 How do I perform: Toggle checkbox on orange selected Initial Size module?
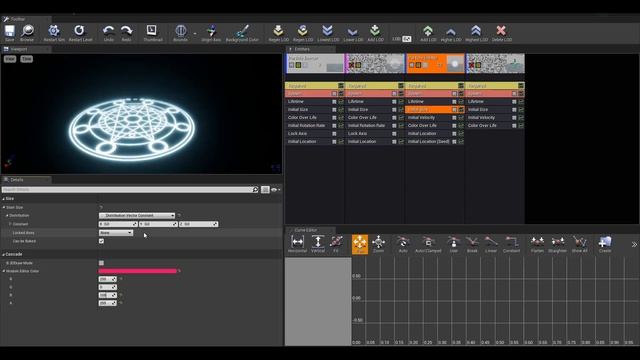tap(454, 109)
